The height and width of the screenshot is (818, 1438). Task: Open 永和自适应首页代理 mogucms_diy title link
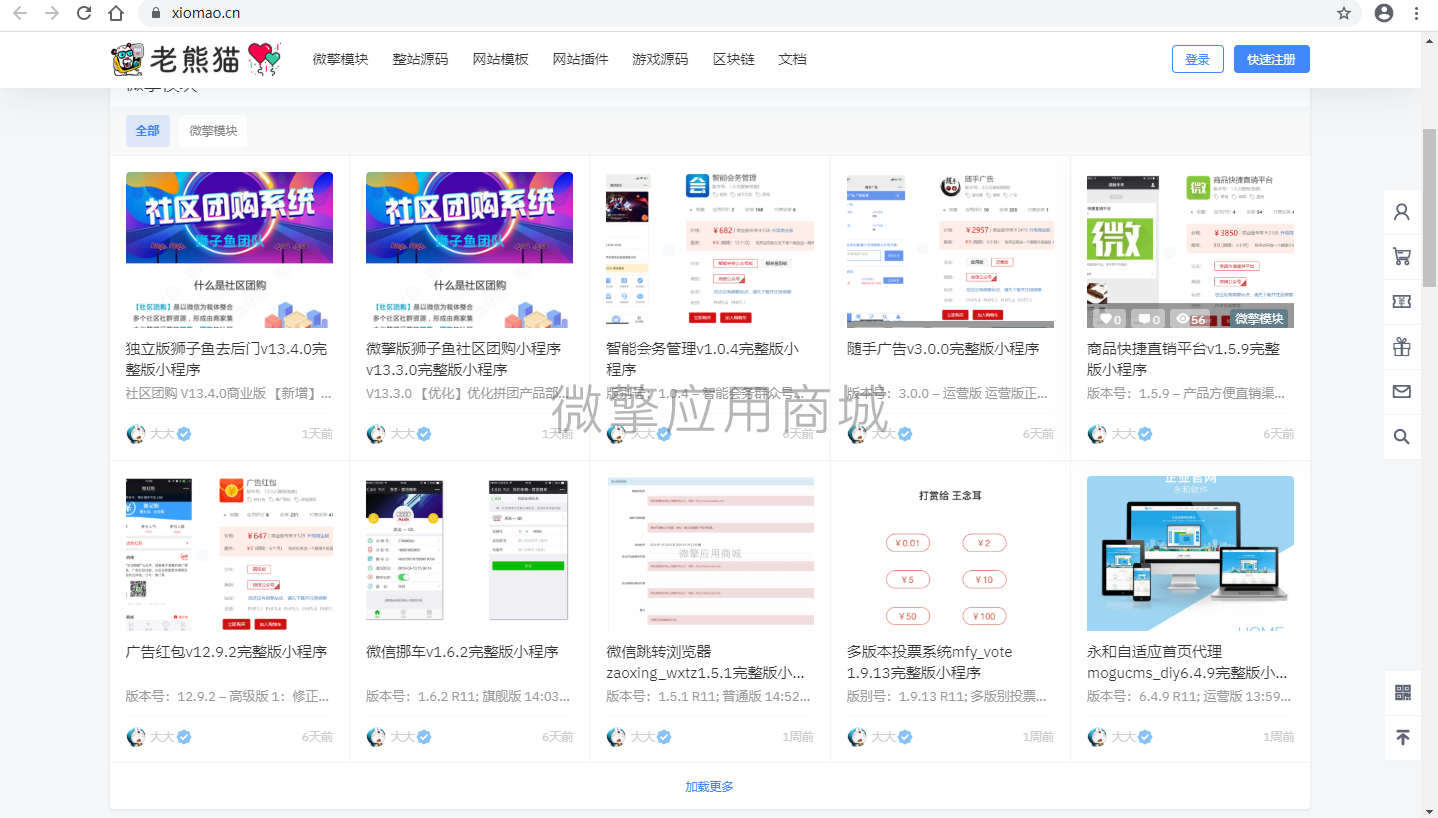(x=1187, y=662)
